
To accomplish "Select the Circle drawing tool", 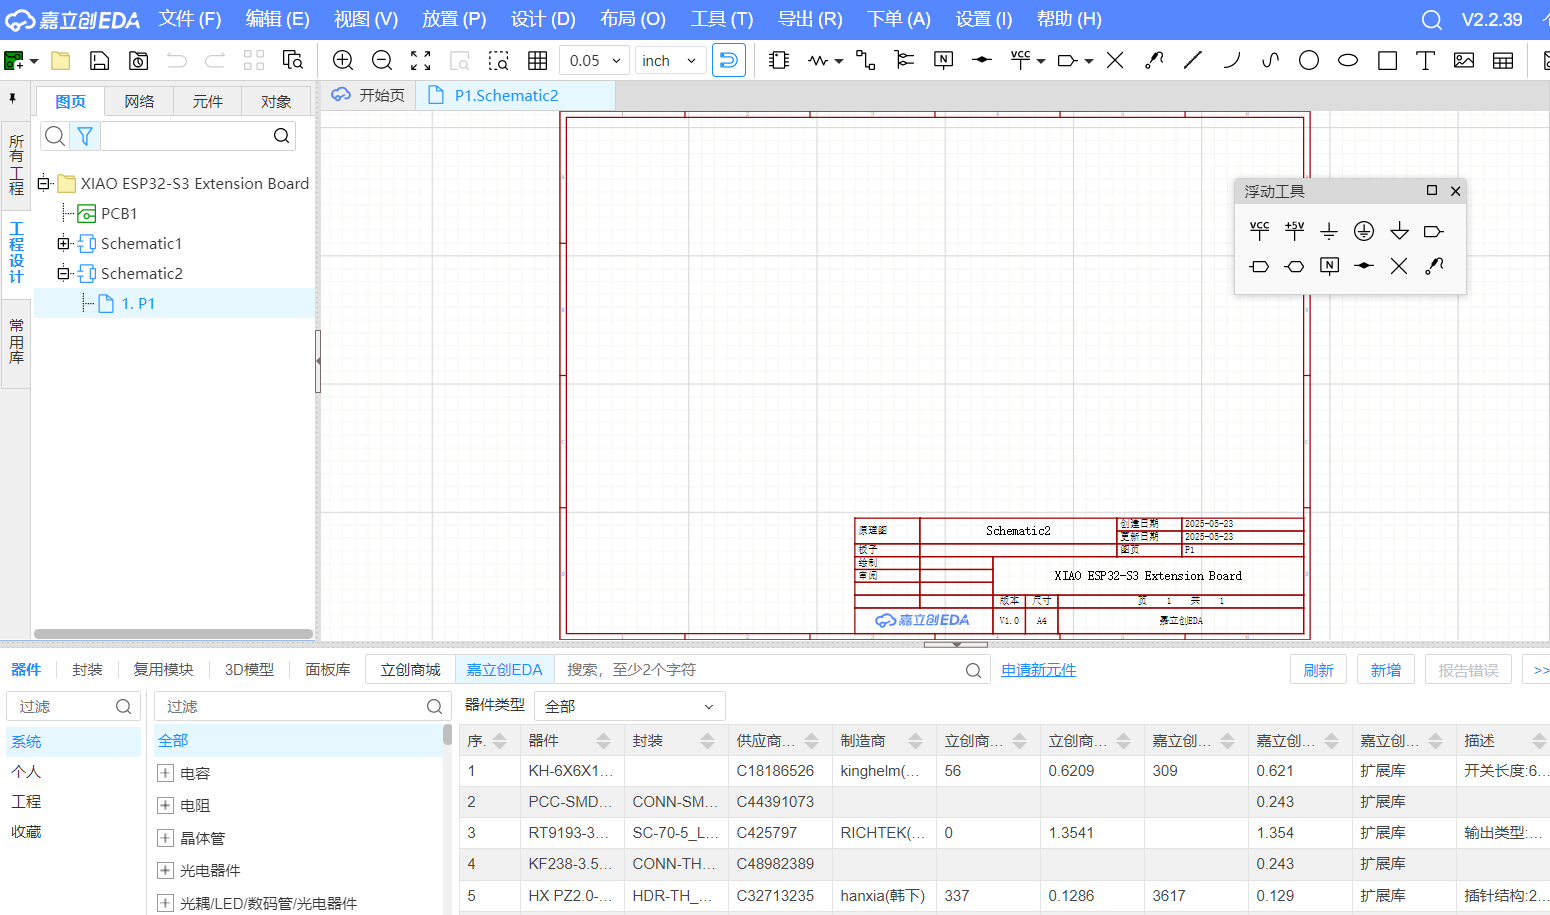I will (1309, 60).
